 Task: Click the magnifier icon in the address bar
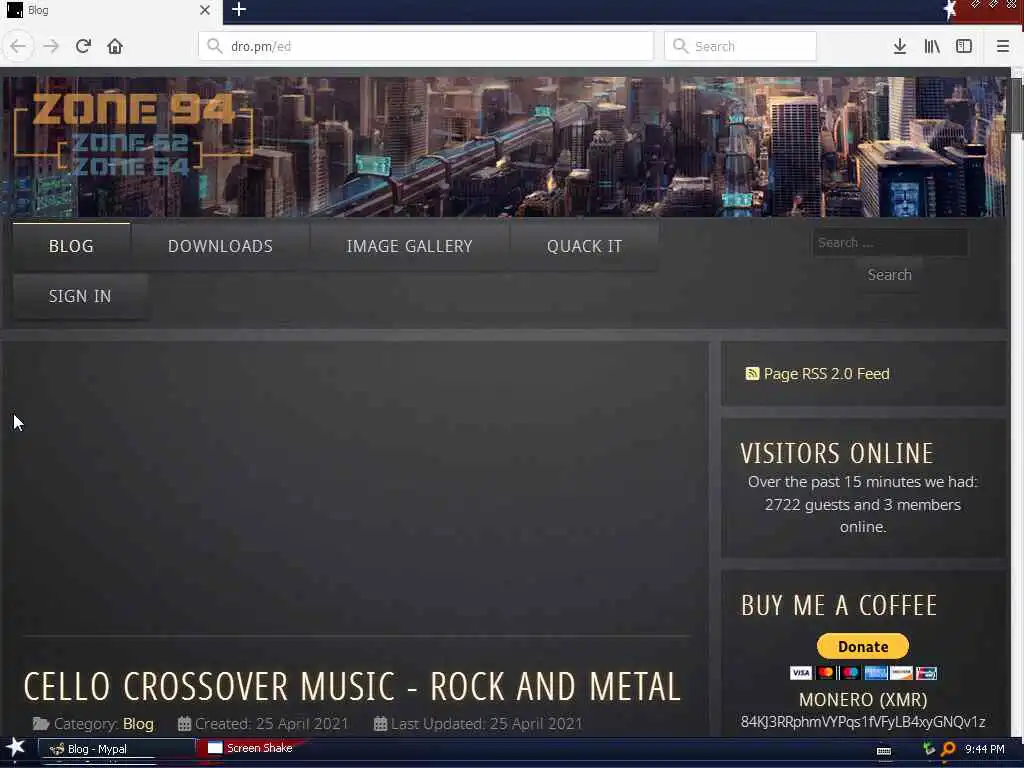pos(214,46)
